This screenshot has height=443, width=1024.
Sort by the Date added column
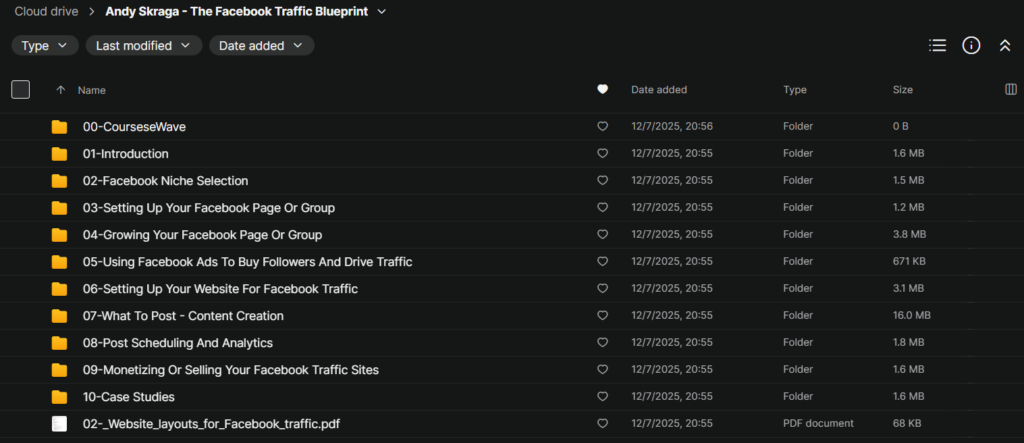coord(658,90)
